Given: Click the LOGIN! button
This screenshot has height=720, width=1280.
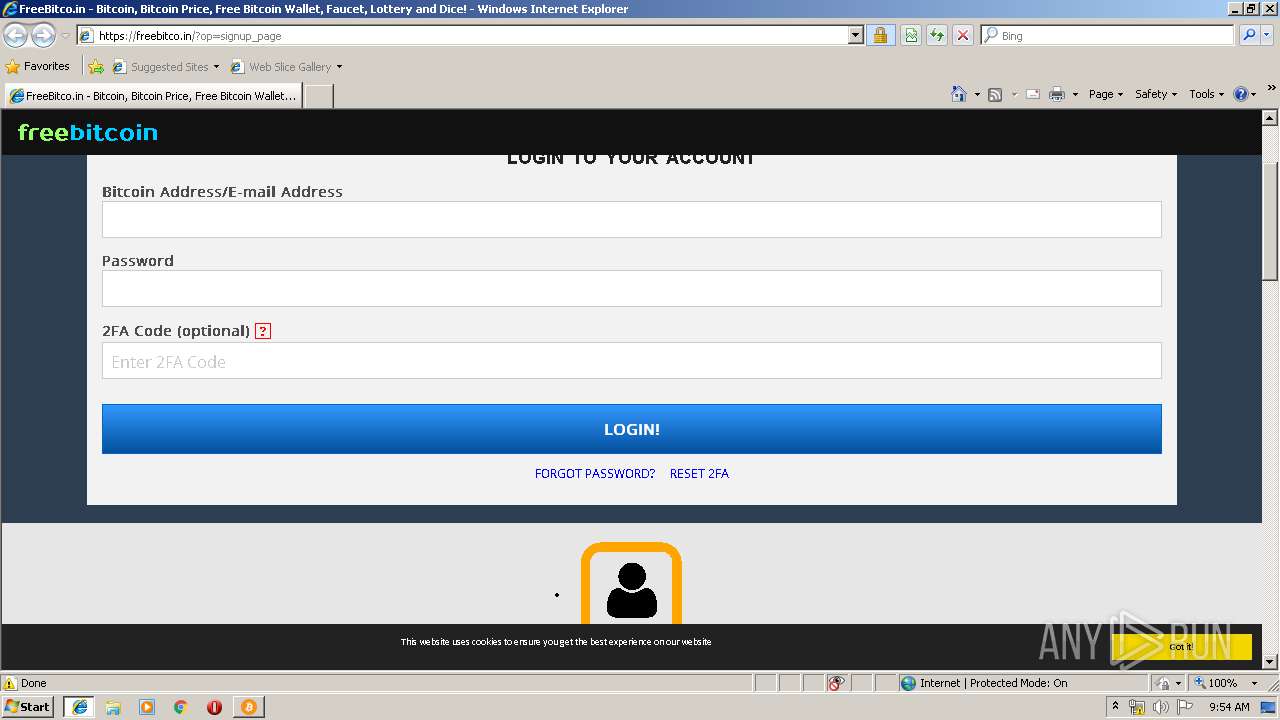Looking at the screenshot, I should click(631, 429).
